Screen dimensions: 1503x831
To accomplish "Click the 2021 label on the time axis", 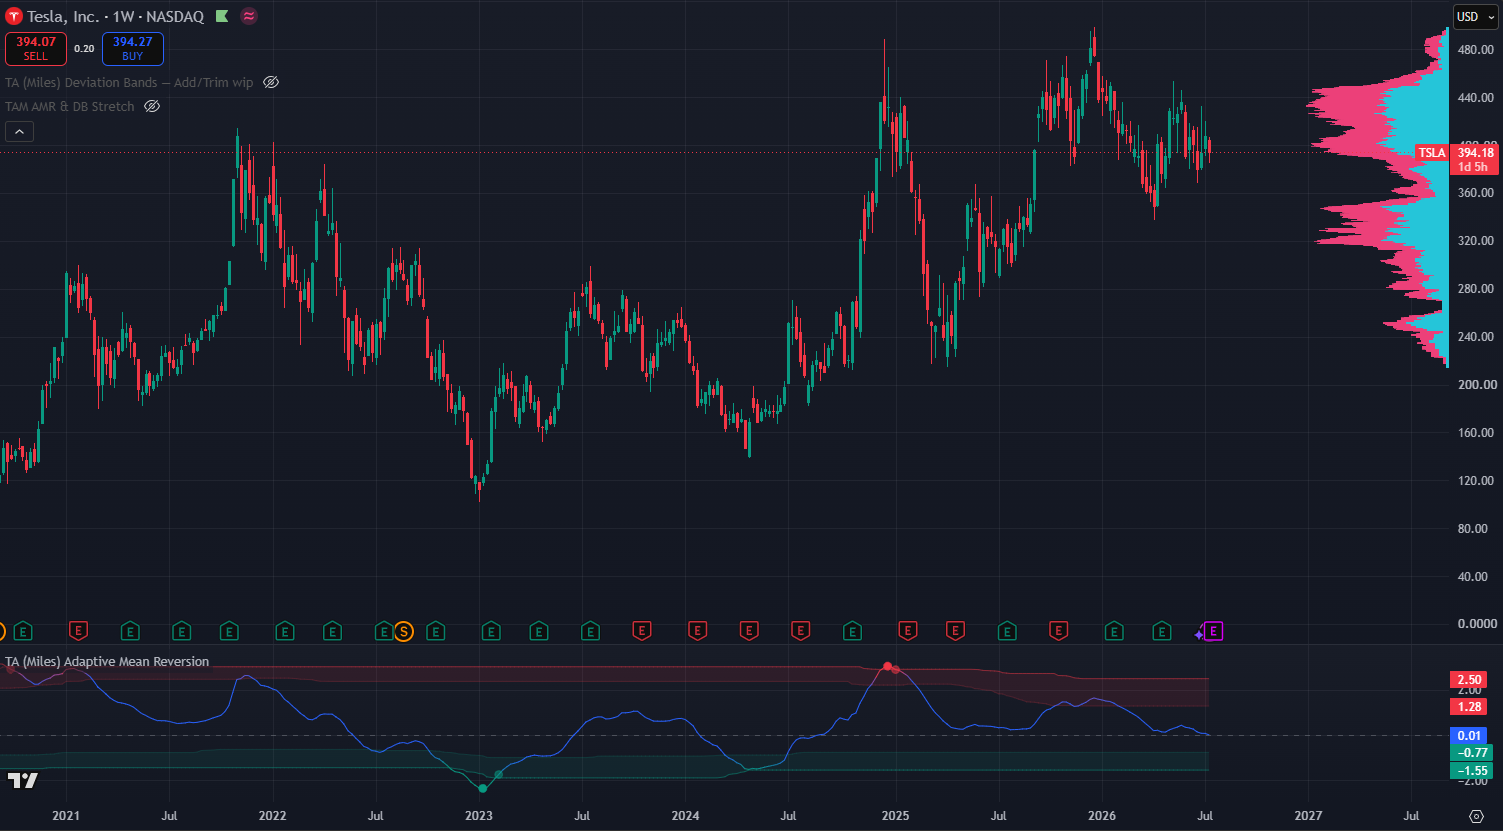I will click(66, 816).
